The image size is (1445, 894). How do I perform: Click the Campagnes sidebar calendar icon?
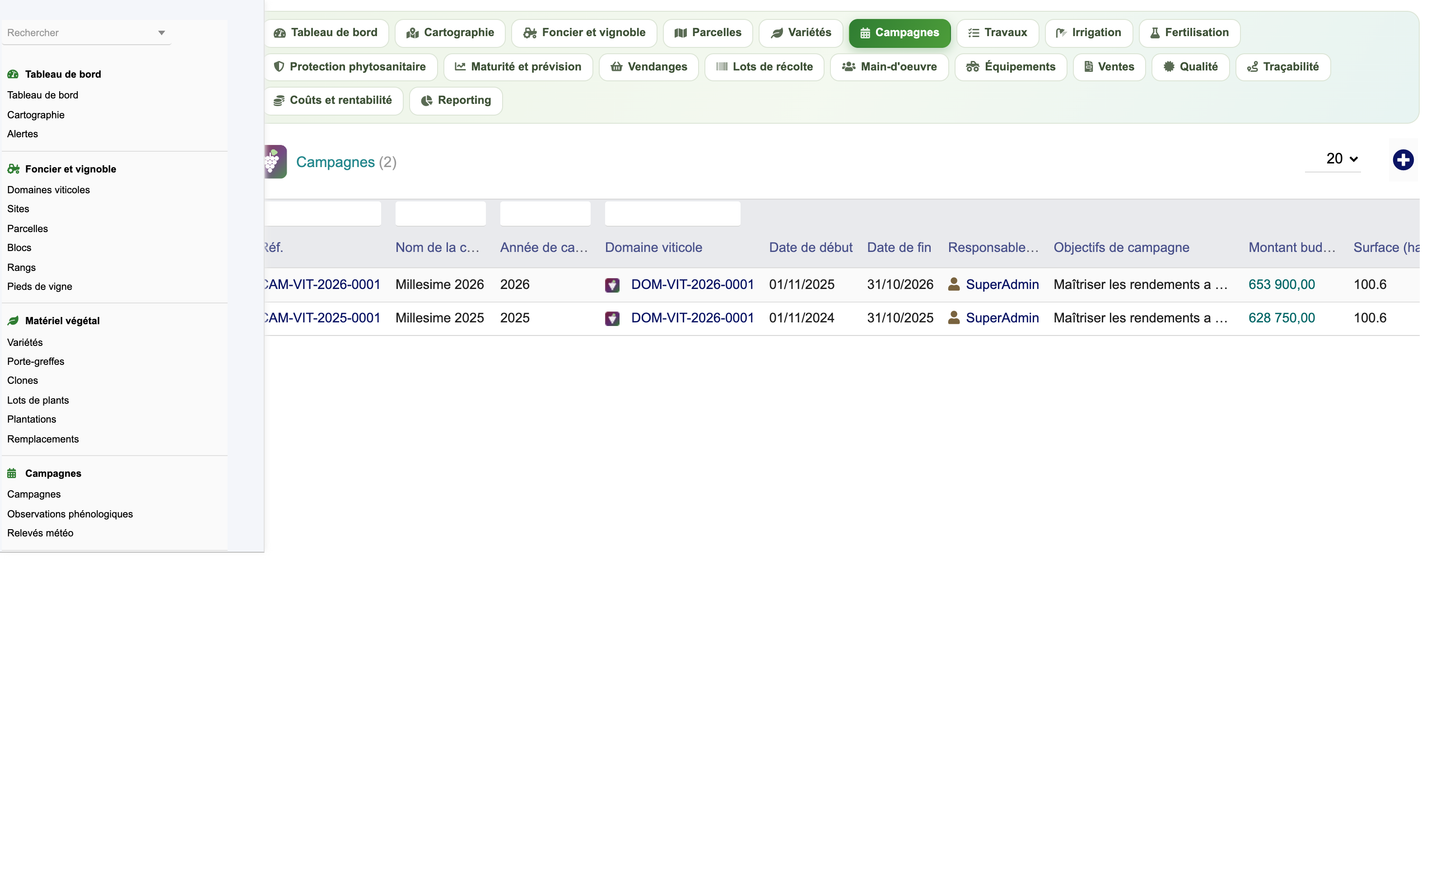click(12, 473)
